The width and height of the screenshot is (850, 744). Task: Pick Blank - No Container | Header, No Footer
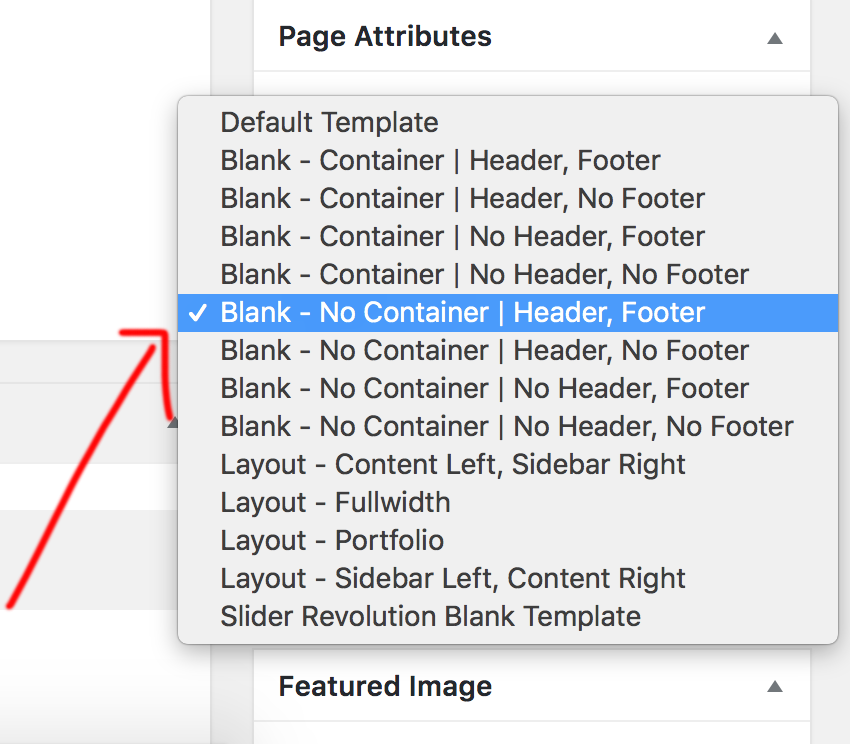pyautogui.click(x=508, y=351)
